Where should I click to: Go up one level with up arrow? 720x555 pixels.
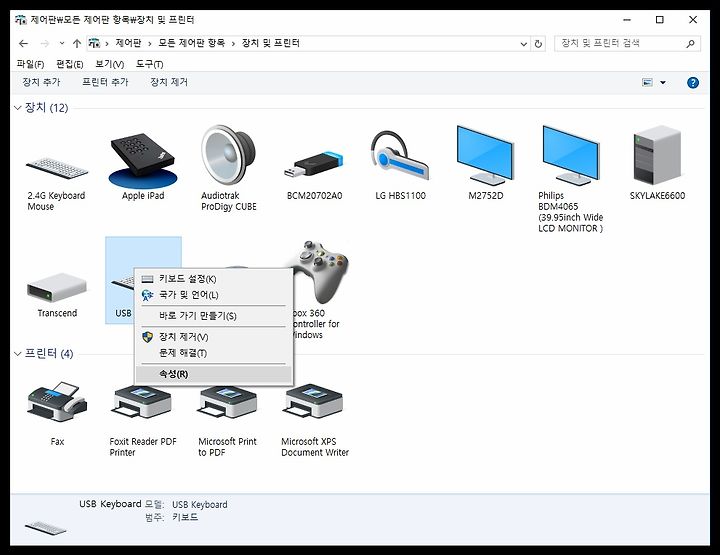tap(77, 44)
